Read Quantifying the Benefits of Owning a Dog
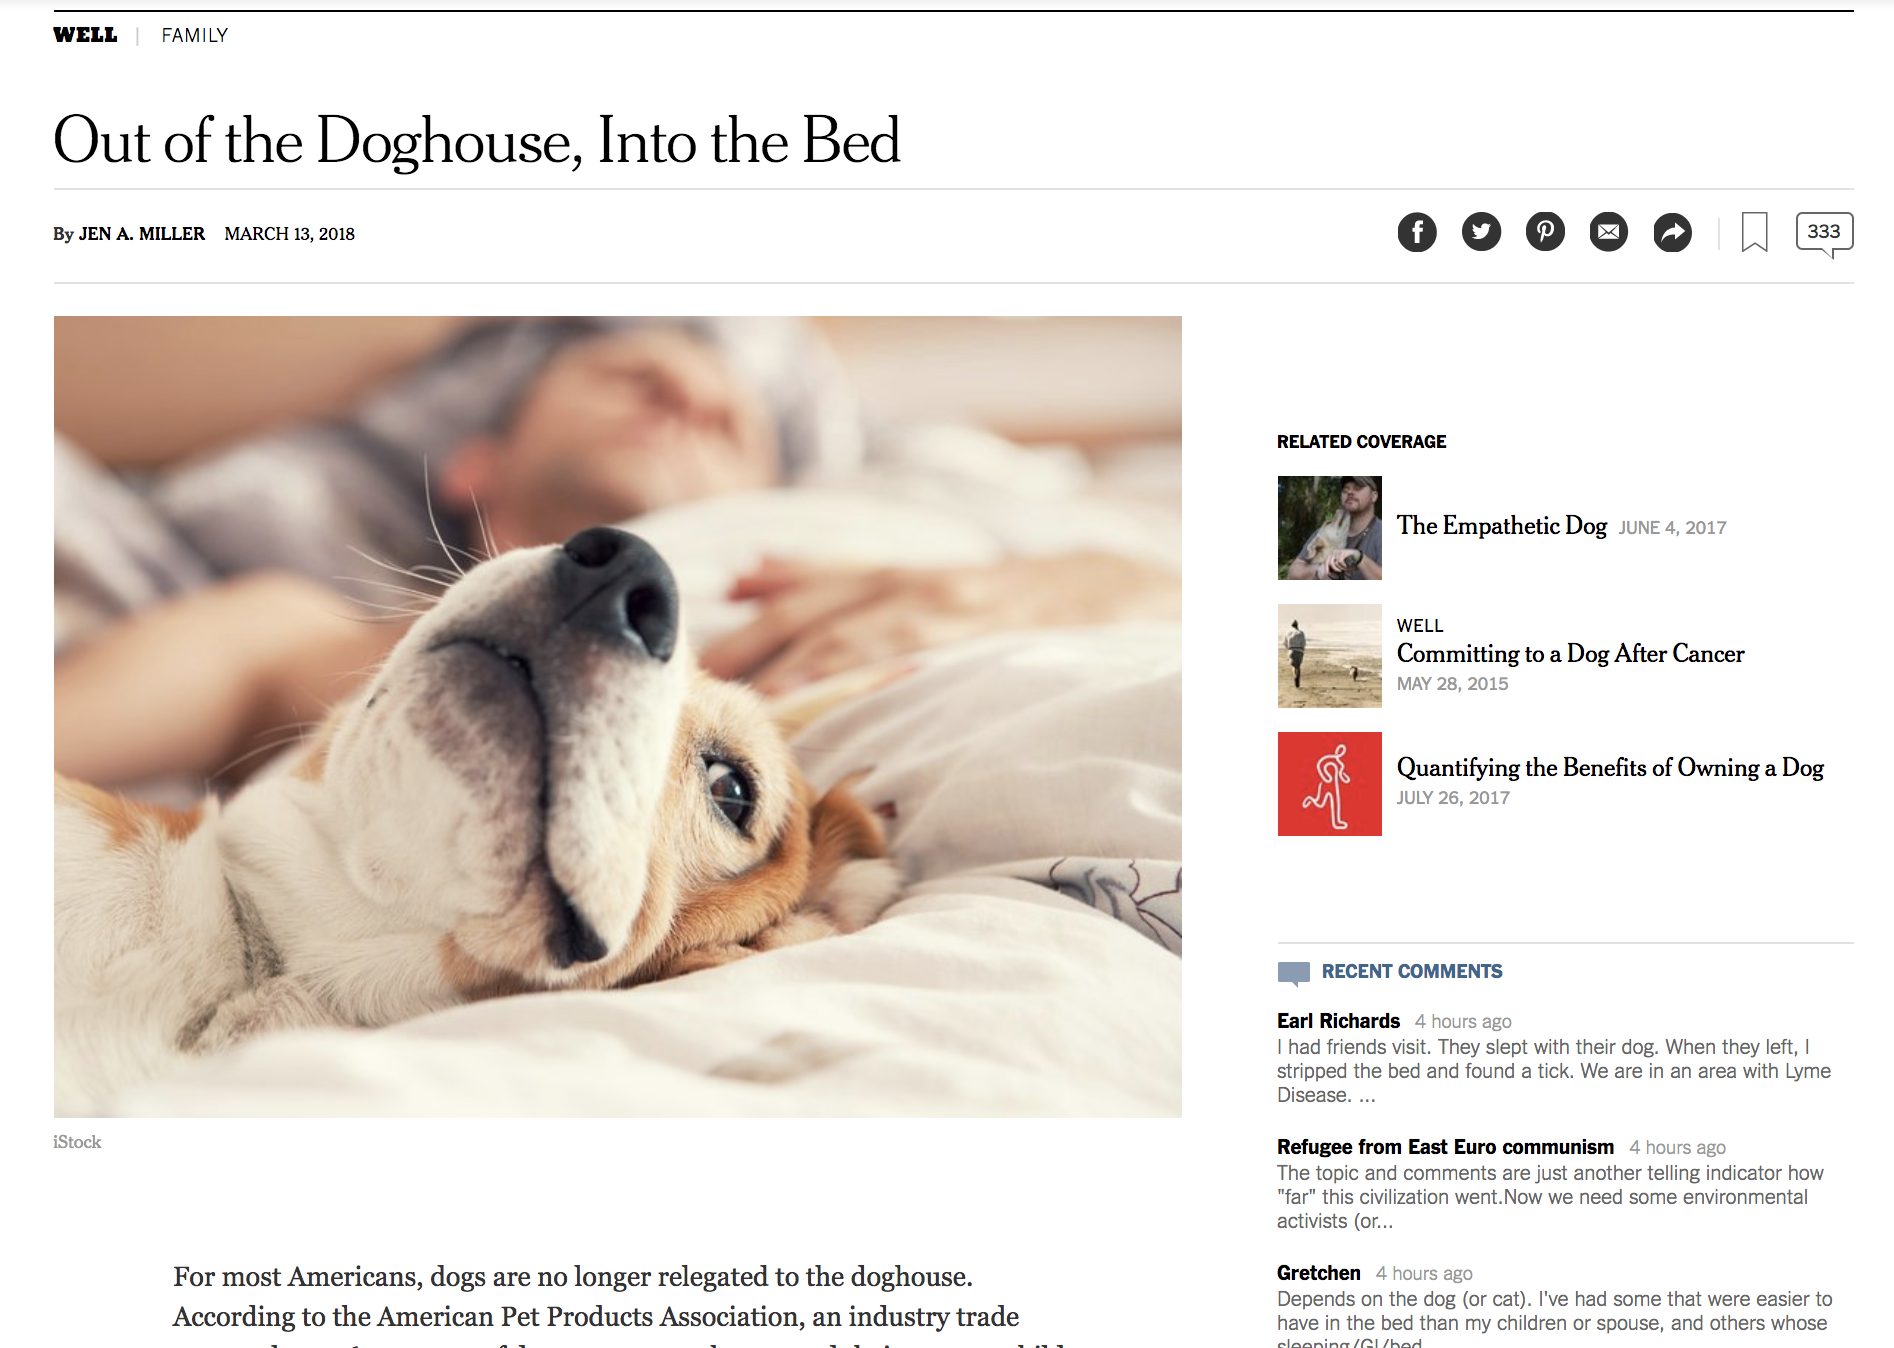1894x1348 pixels. (1610, 768)
